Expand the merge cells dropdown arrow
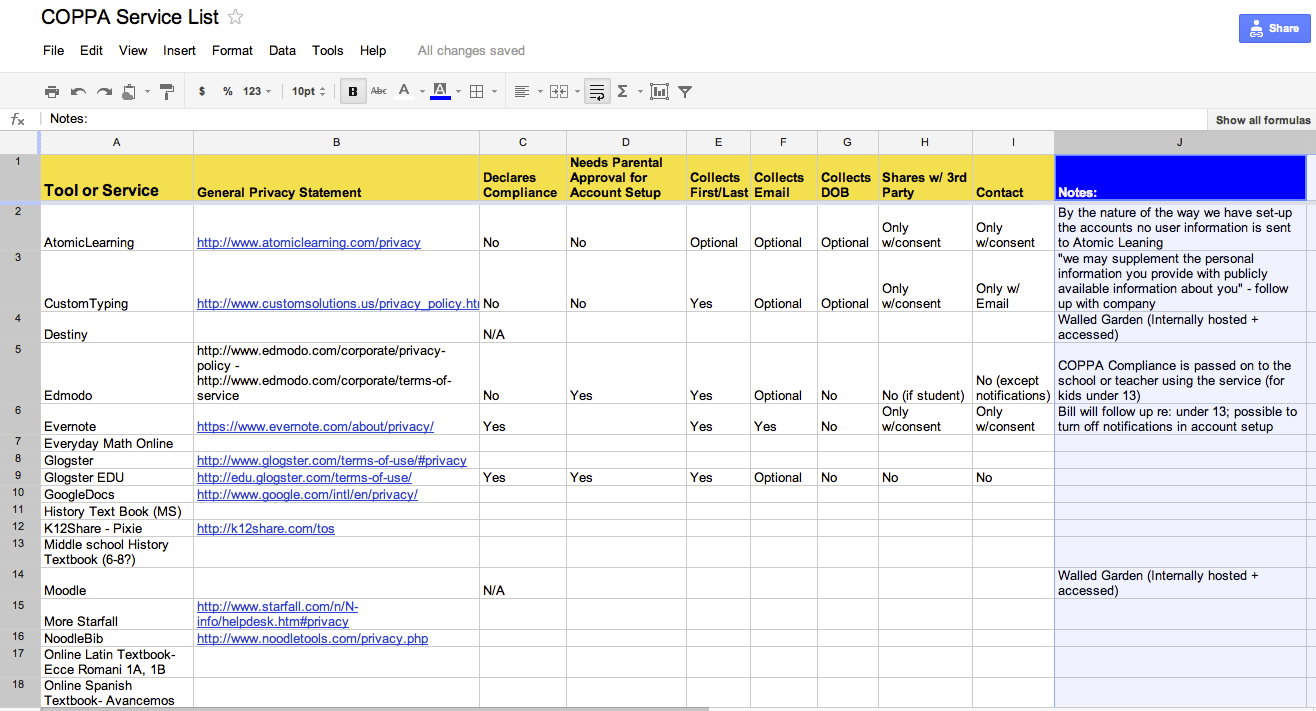 click(577, 92)
